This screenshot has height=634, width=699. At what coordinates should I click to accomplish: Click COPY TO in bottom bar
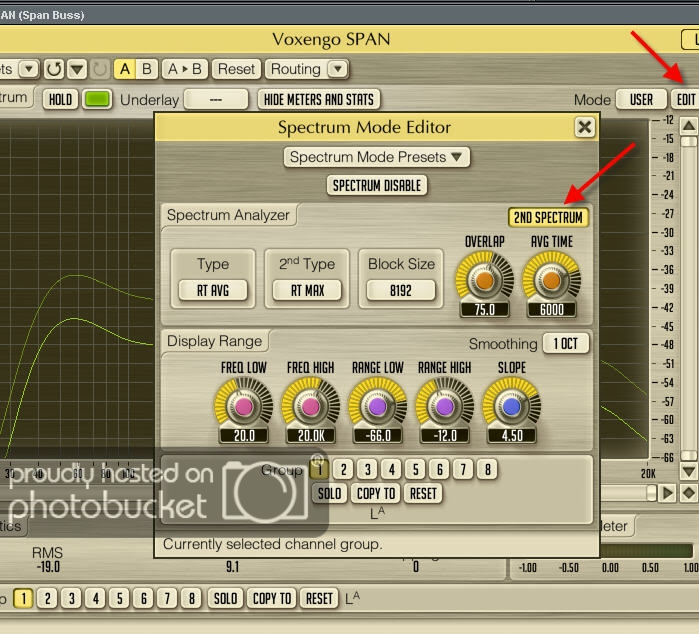tap(272, 598)
